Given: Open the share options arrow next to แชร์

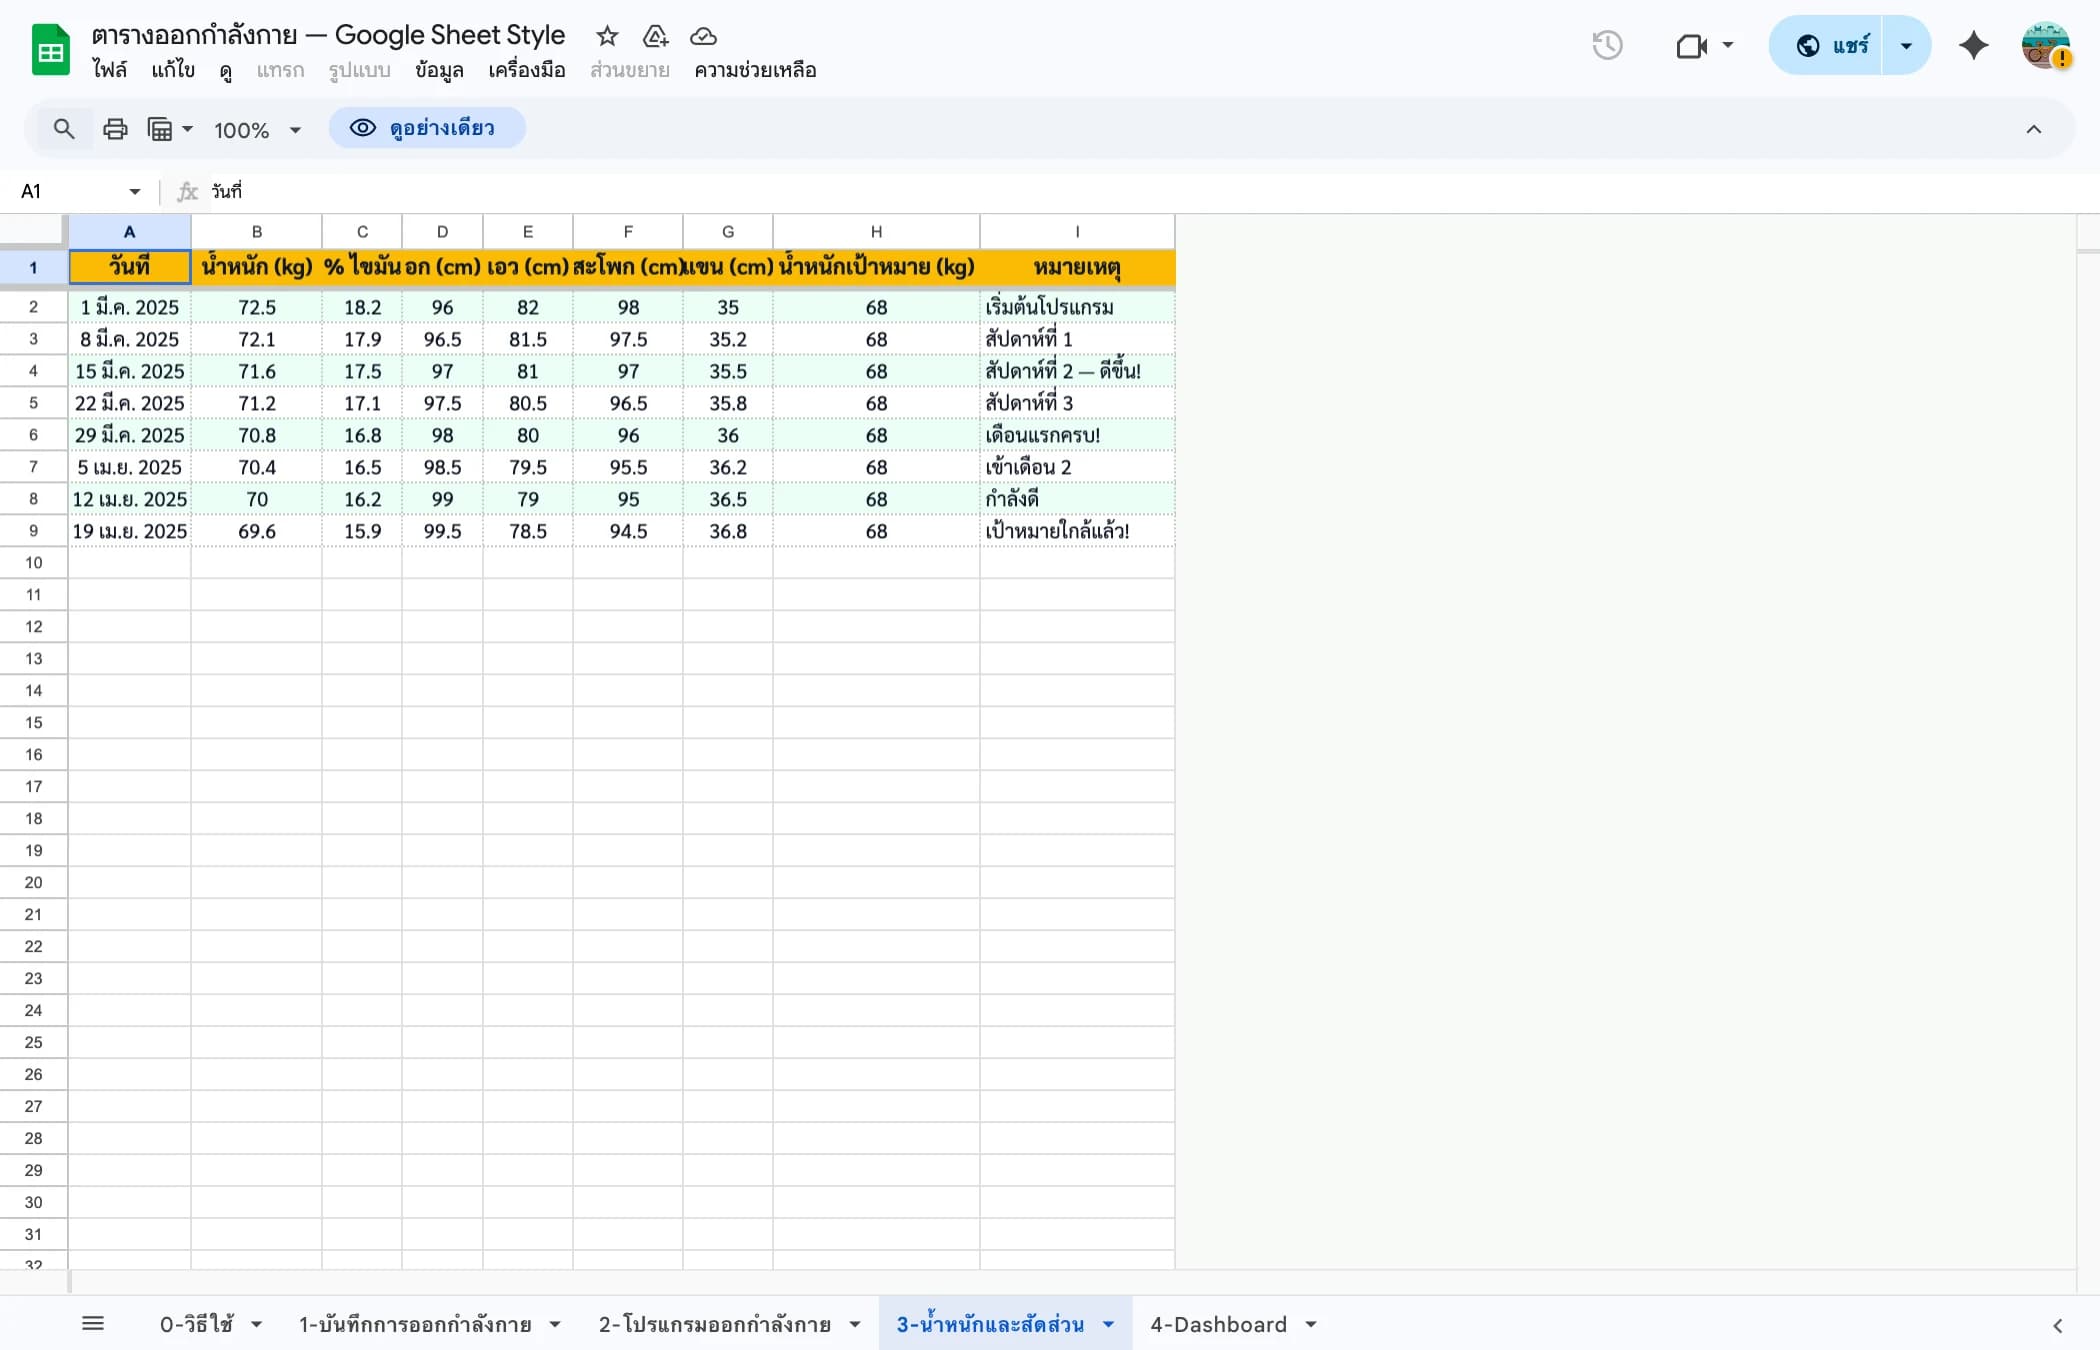Looking at the screenshot, I should (x=1906, y=45).
